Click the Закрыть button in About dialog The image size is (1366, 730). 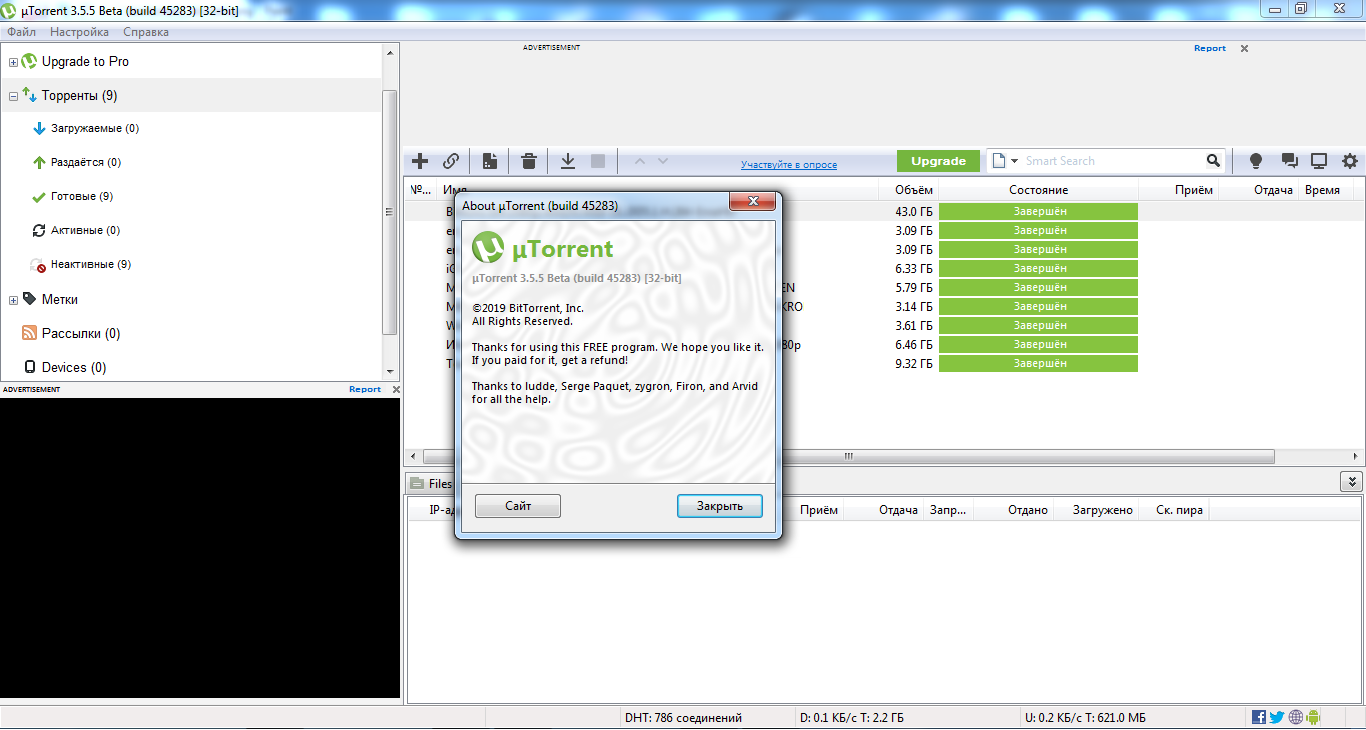tap(720, 506)
